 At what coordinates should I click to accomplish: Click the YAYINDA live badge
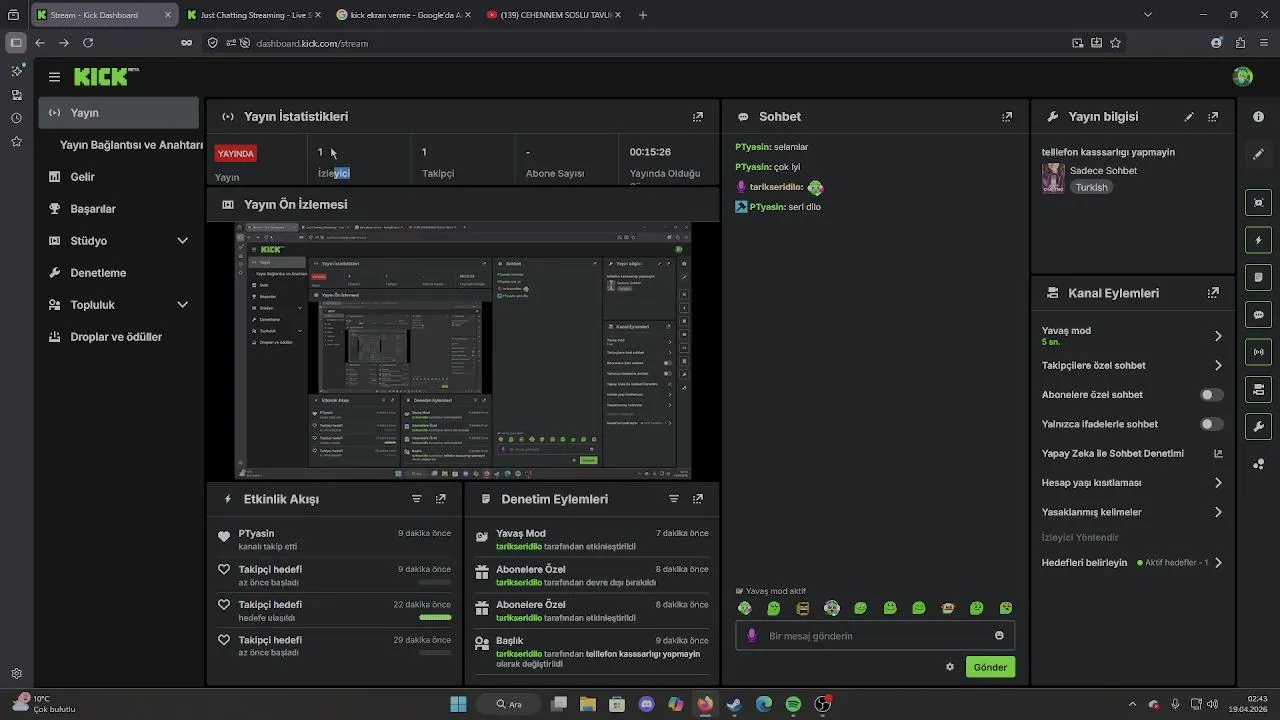tap(236, 154)
